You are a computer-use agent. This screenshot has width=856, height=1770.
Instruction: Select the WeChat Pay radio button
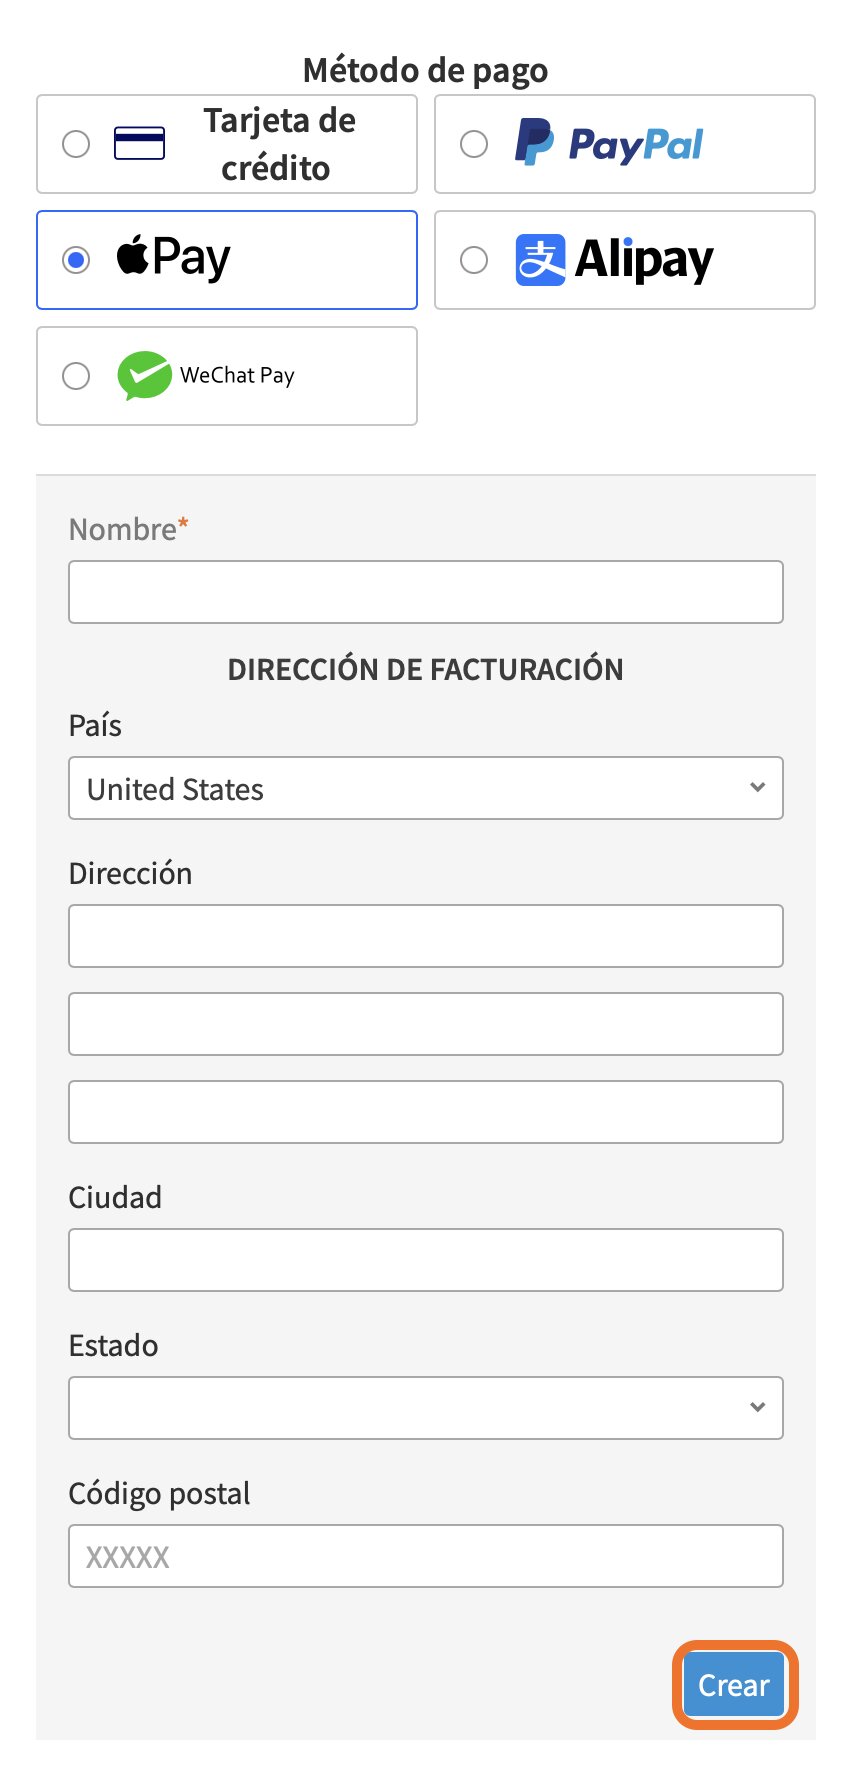point(76,376)
